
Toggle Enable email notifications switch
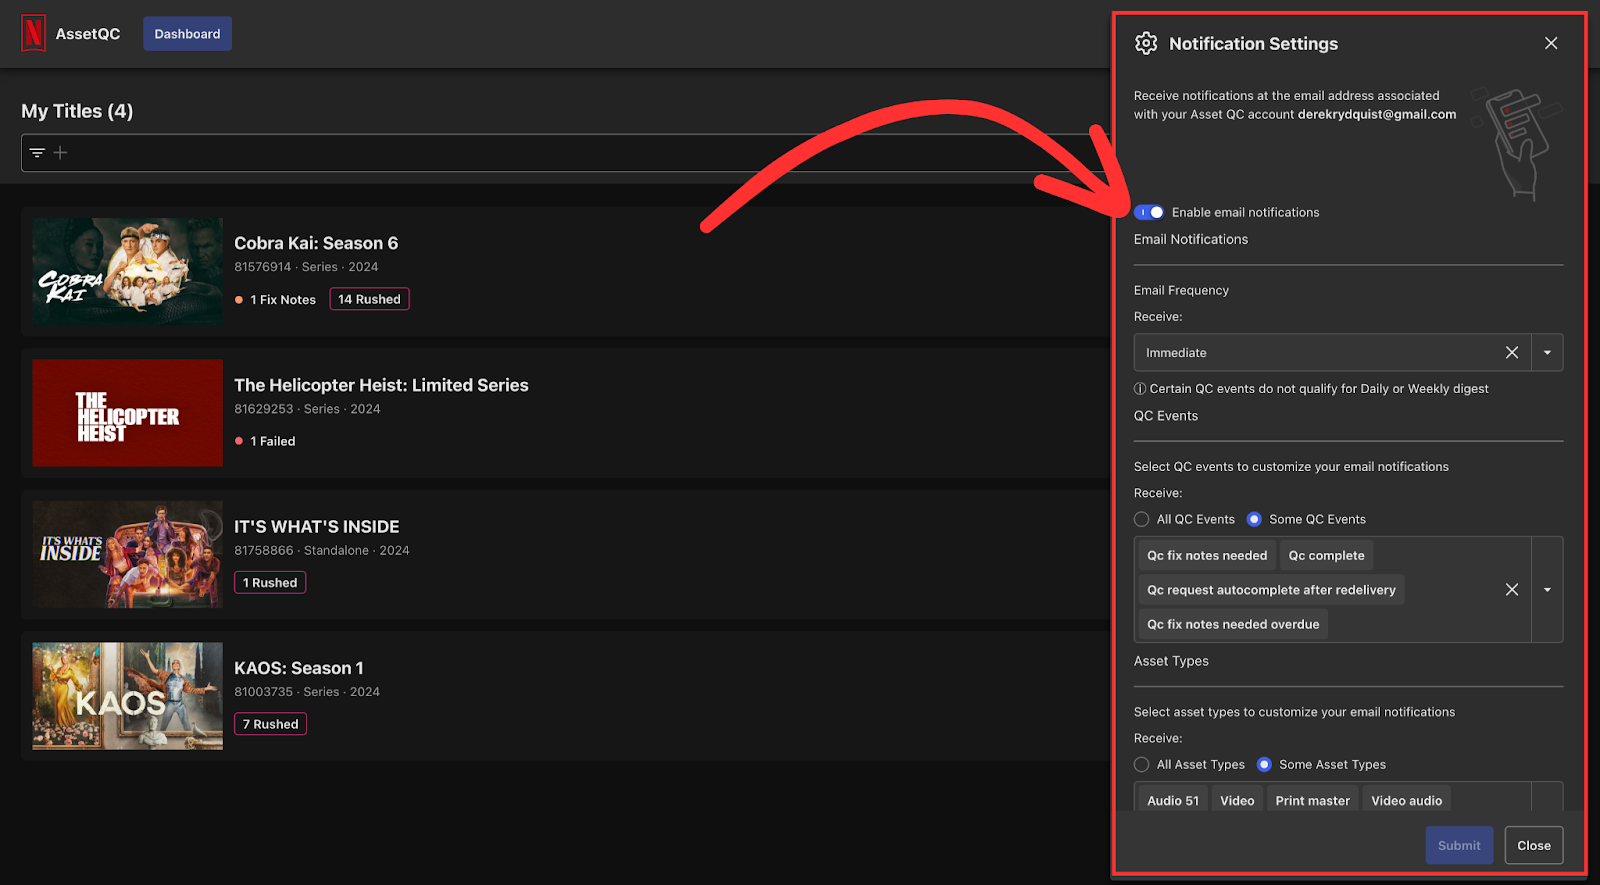tap(1149, 212)
